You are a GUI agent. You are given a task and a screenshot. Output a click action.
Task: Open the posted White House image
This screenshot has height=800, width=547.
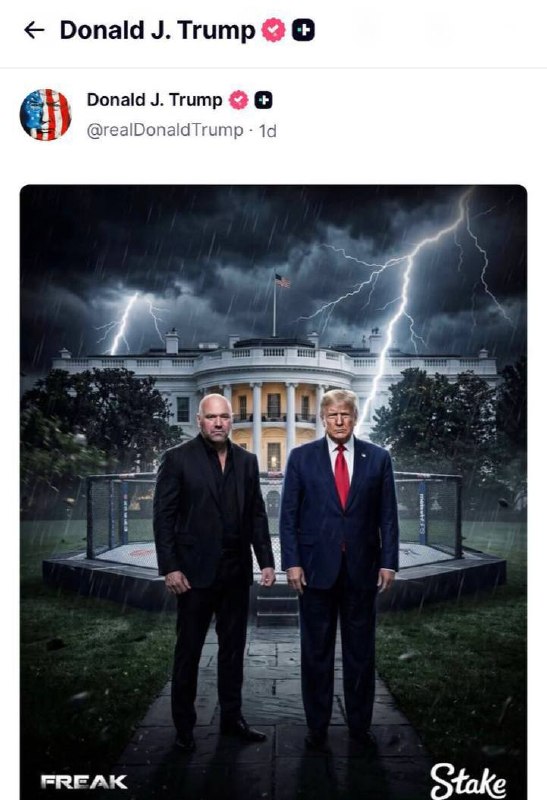pos(274,492)
